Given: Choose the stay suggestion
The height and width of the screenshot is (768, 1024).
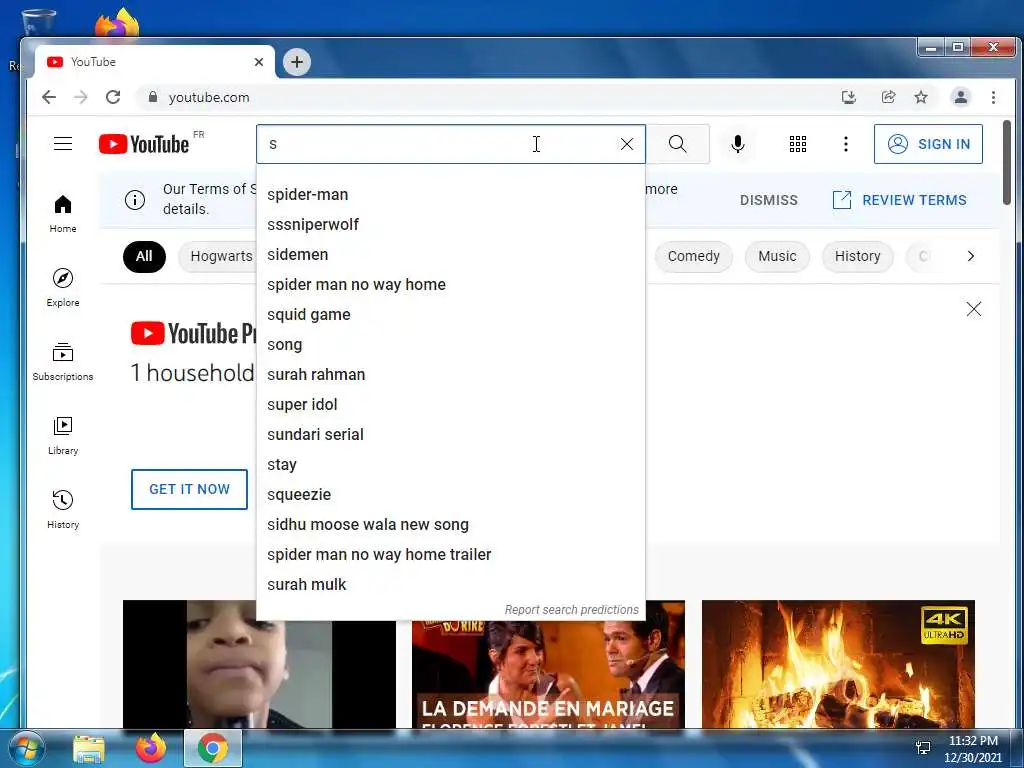Looking at the screenshot, I should [451, 465].
